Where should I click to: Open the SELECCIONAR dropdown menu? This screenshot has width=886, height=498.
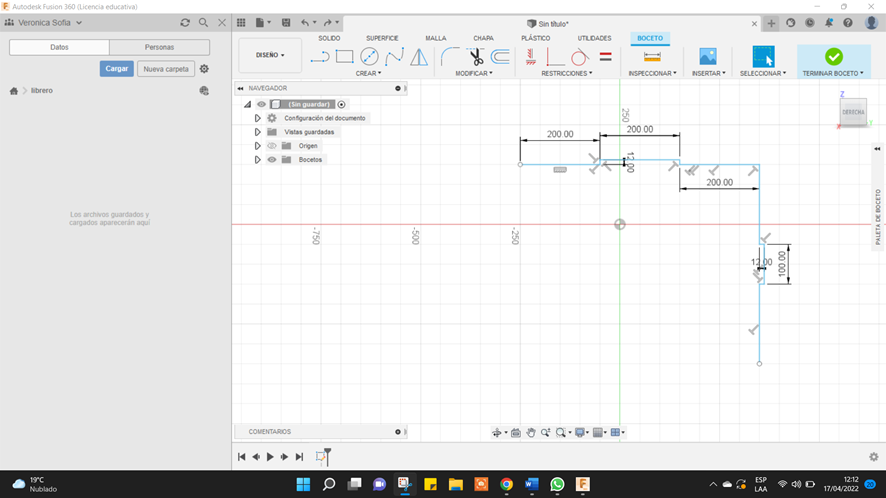[x=763, y=73]
